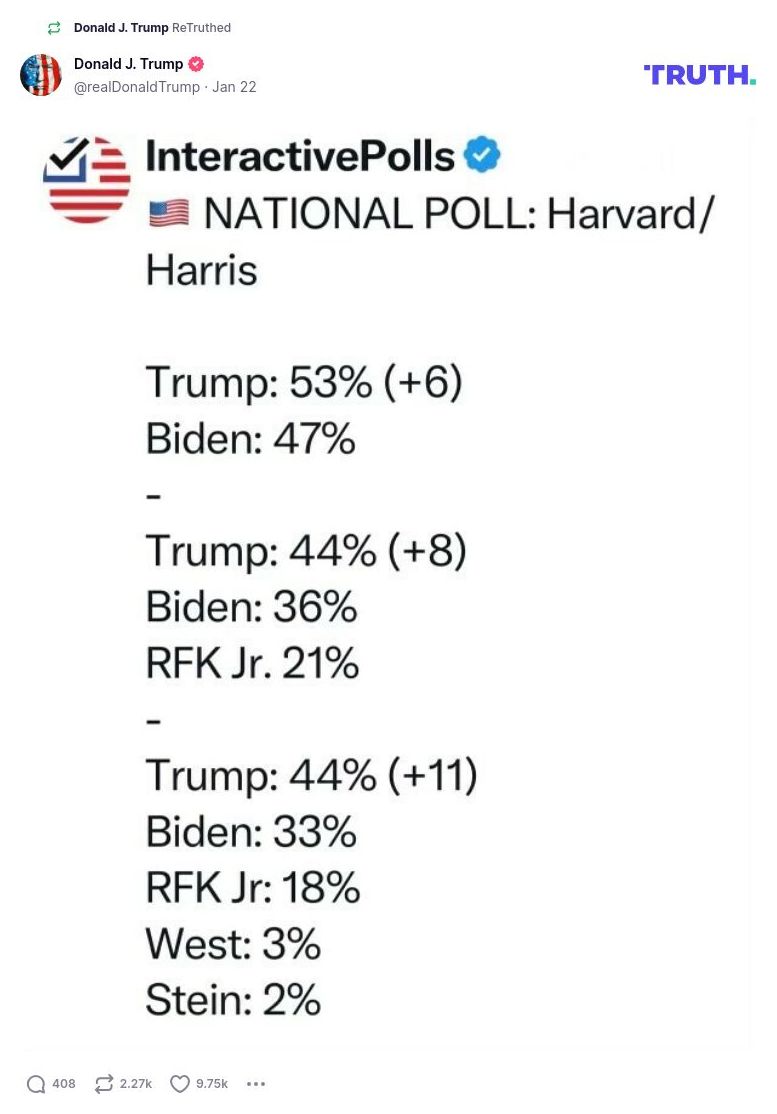Open the post via the Jan 22 timestamp
Image resolution: width=777 pixels, height=1114 pixels.
[x=234, y=87]
